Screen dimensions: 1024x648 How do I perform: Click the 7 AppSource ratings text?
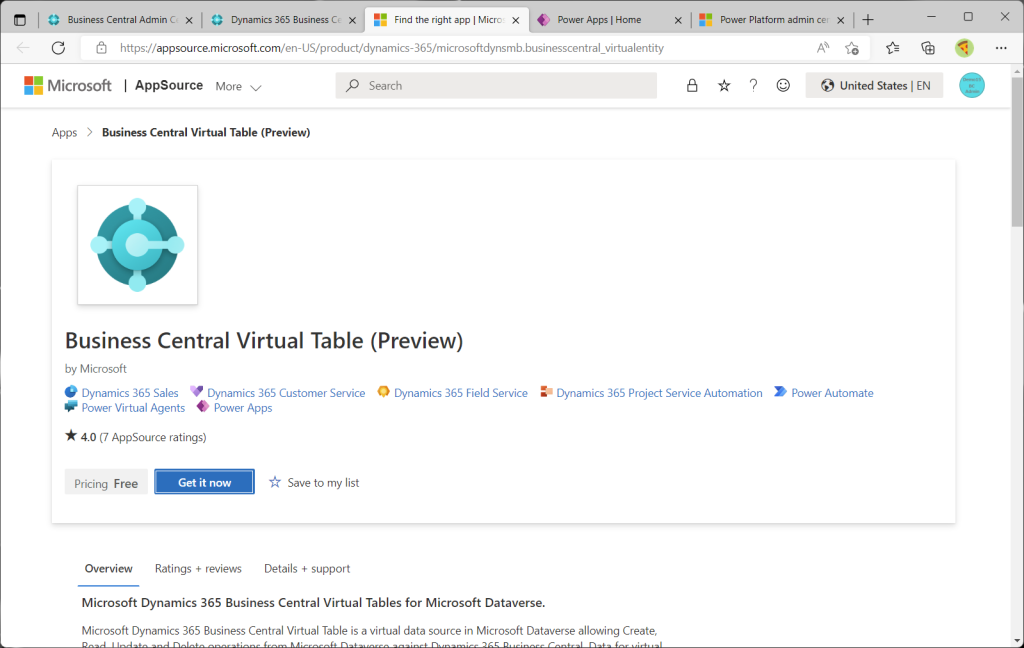153,437
